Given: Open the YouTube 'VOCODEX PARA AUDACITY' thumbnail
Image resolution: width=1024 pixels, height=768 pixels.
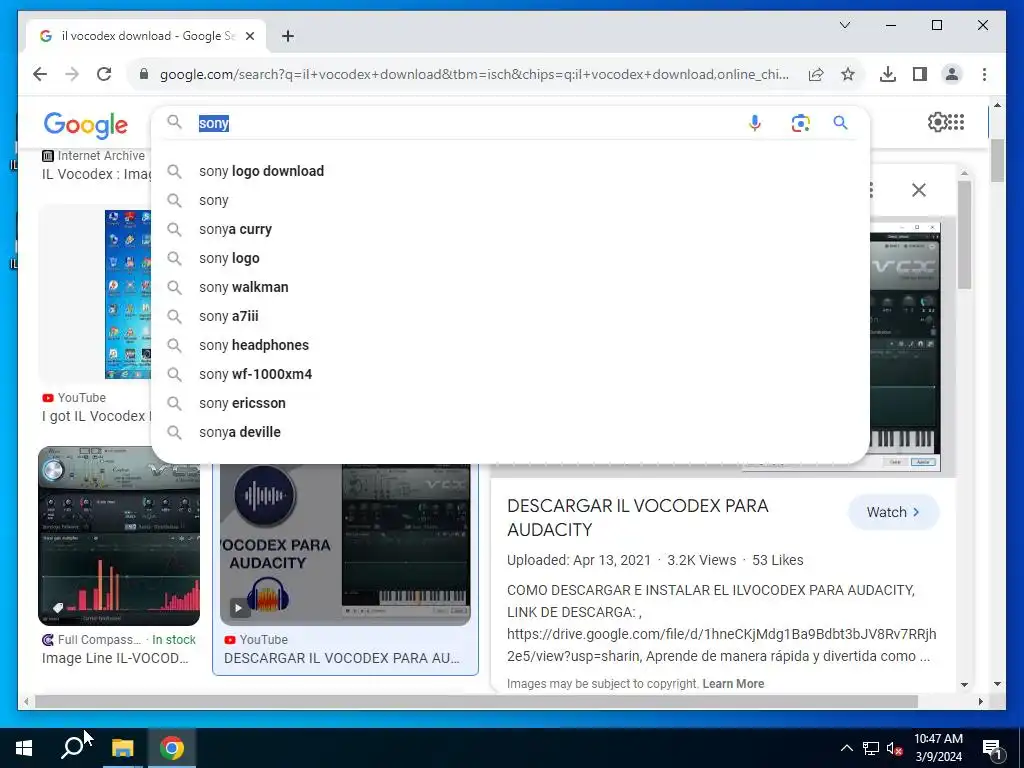Looking at the screenshot, I should click(345, 543).
